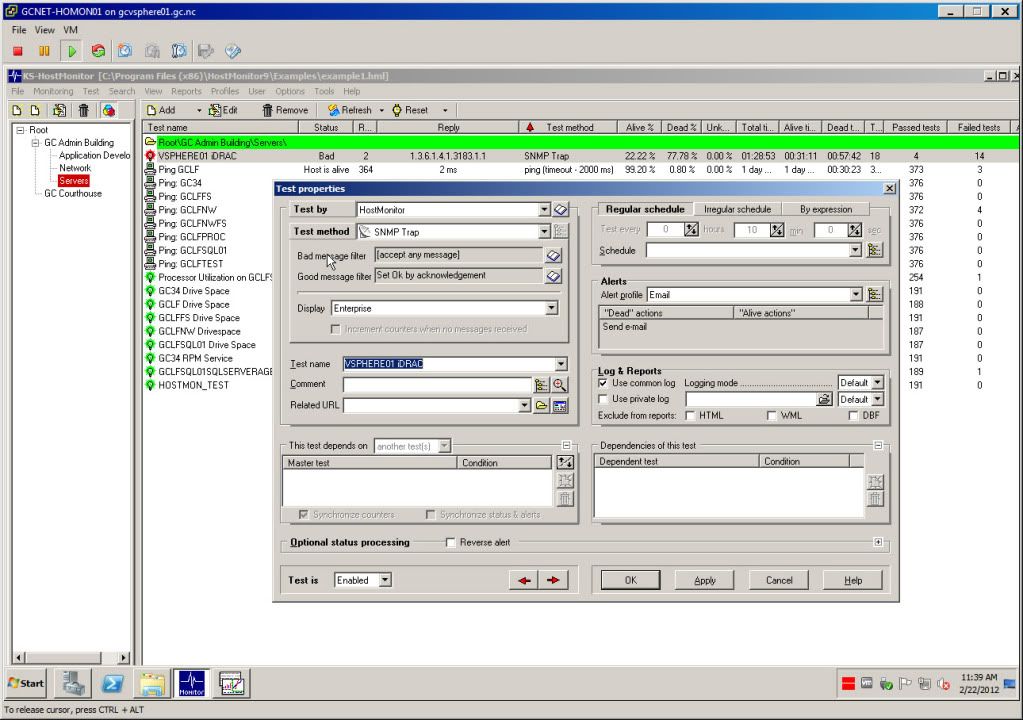Screen dimensions: 1023x720
Task: Toggle Use private log checkbox
Action: (603, 398)
